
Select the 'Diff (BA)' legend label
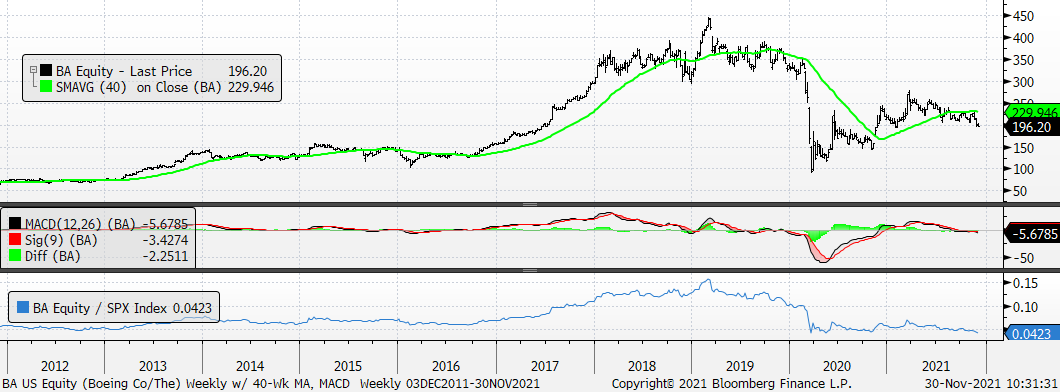pyautogui.click(x=53, y=255)
